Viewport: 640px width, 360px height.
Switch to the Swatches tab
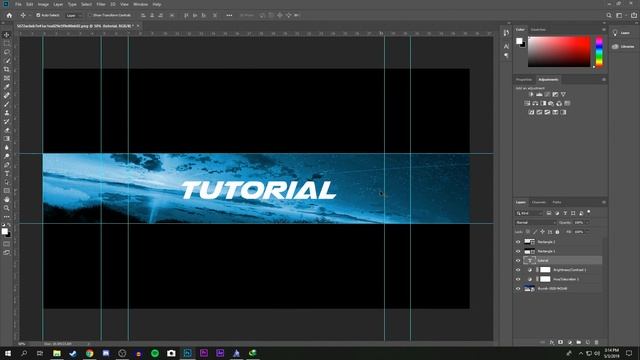pyautogui.click(x=538, y=29)
